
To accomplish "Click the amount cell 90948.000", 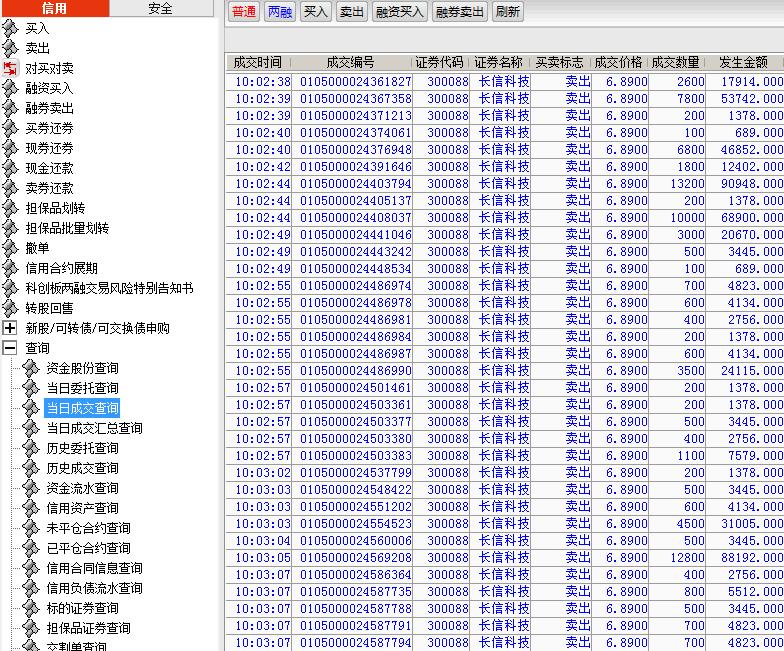I will point(744,184).
